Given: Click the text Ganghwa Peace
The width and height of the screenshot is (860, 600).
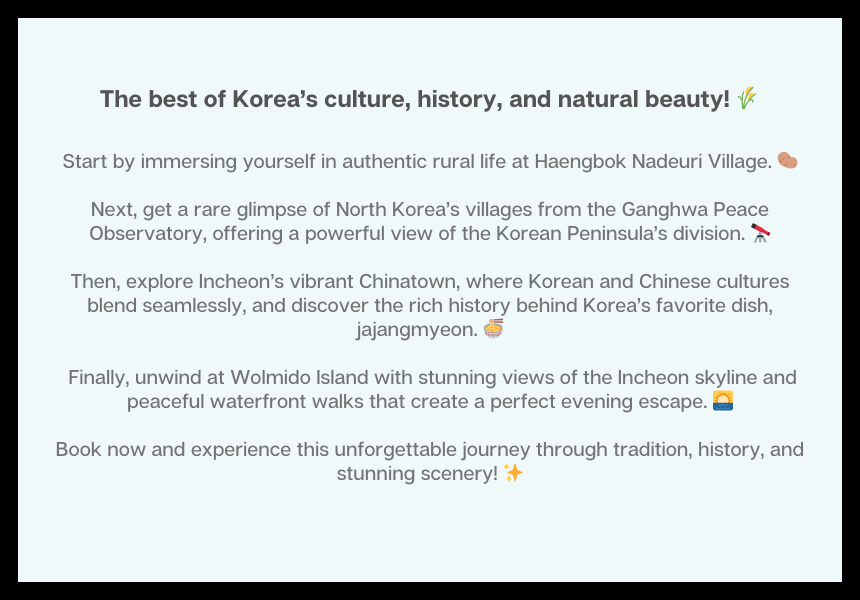Looking at the screenshot, I should 695,210.
